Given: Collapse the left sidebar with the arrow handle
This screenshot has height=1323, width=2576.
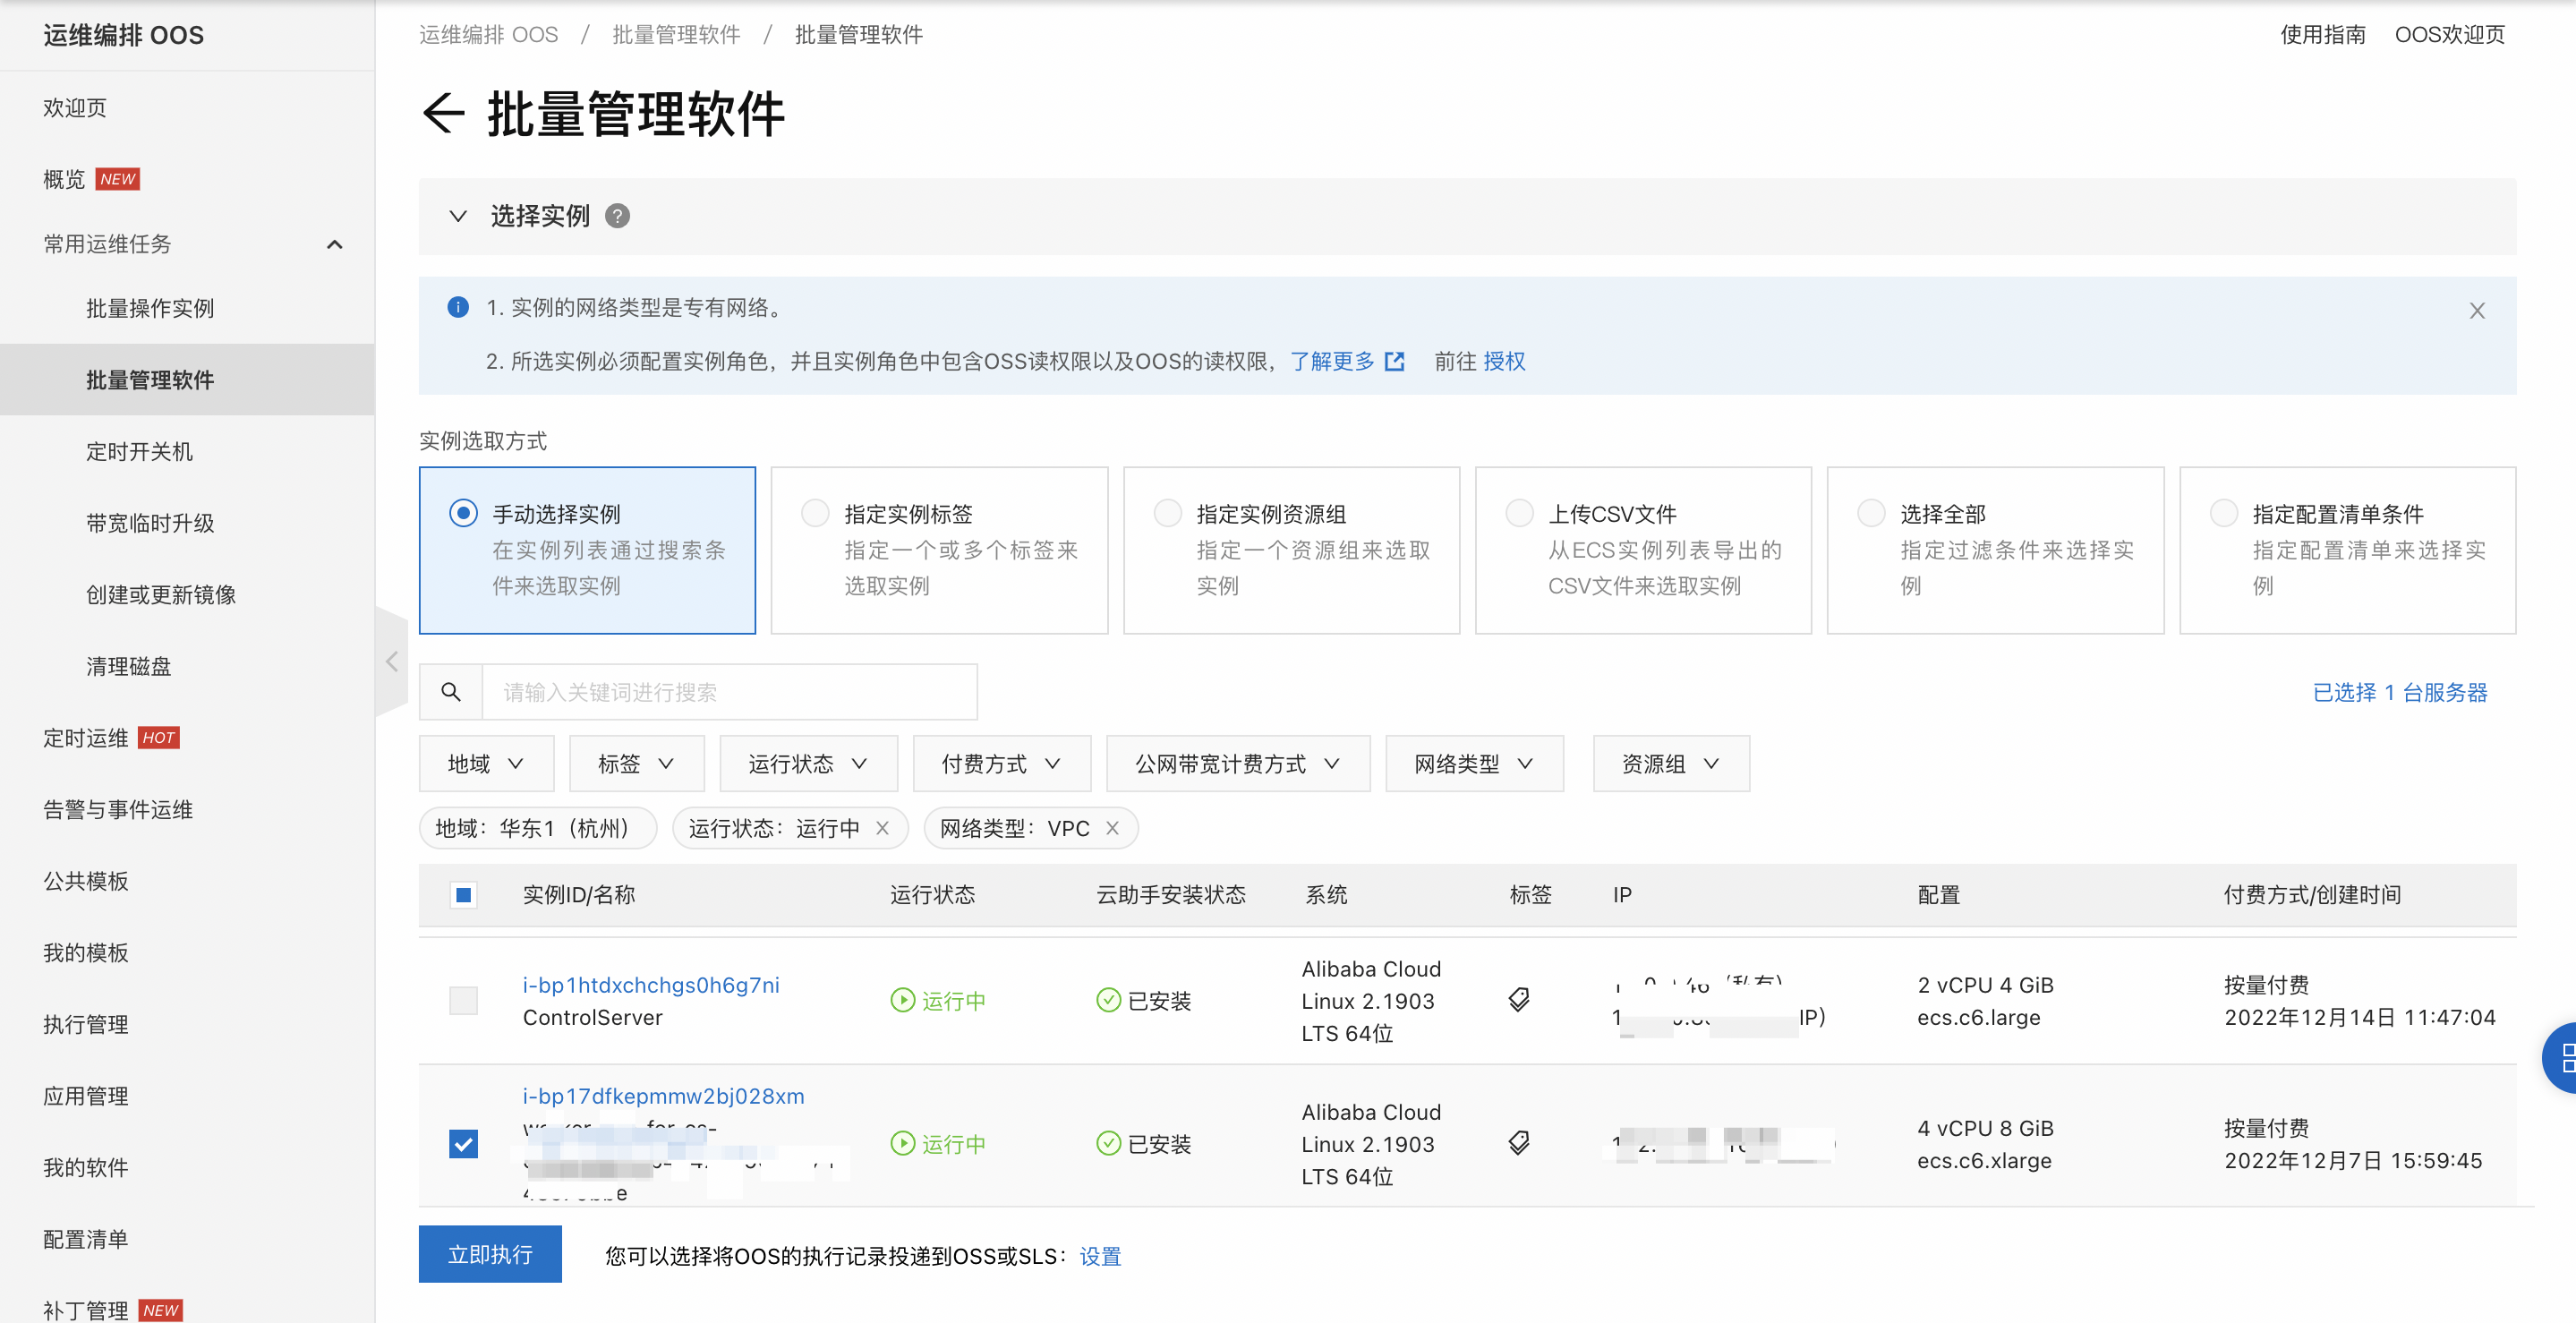Looking at the screenshot, I should (391, 661).
